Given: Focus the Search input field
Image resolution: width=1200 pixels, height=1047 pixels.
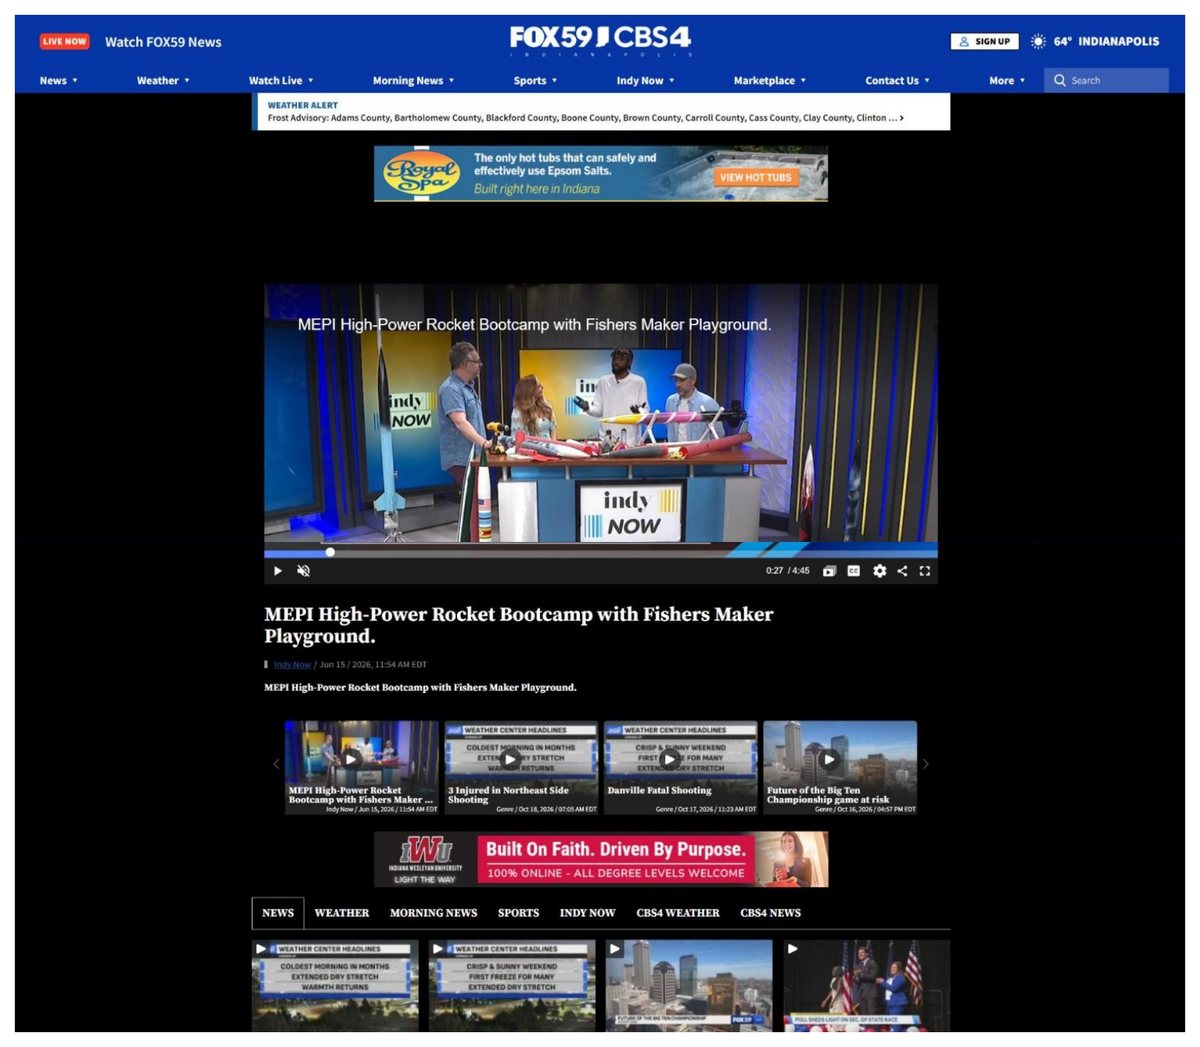Looking at the screenshot, I should click(x=1106, y=80).
